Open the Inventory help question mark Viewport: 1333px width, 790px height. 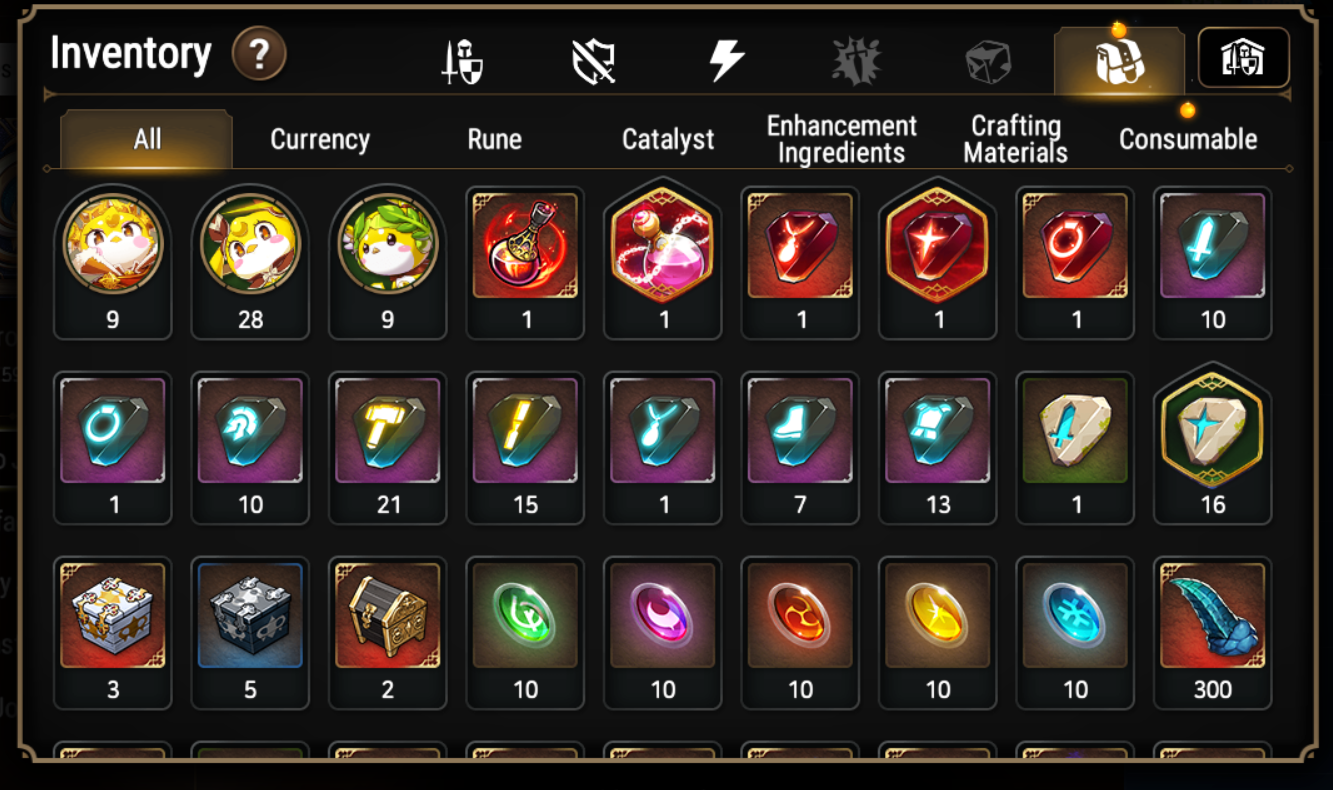point(259,54)
